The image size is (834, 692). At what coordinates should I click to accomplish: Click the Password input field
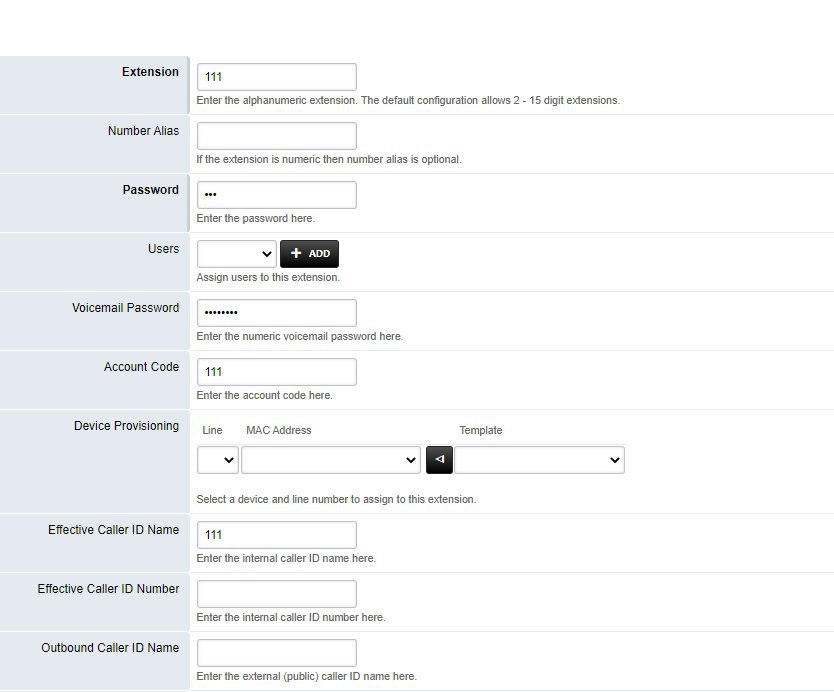click(x=277, y=195)
